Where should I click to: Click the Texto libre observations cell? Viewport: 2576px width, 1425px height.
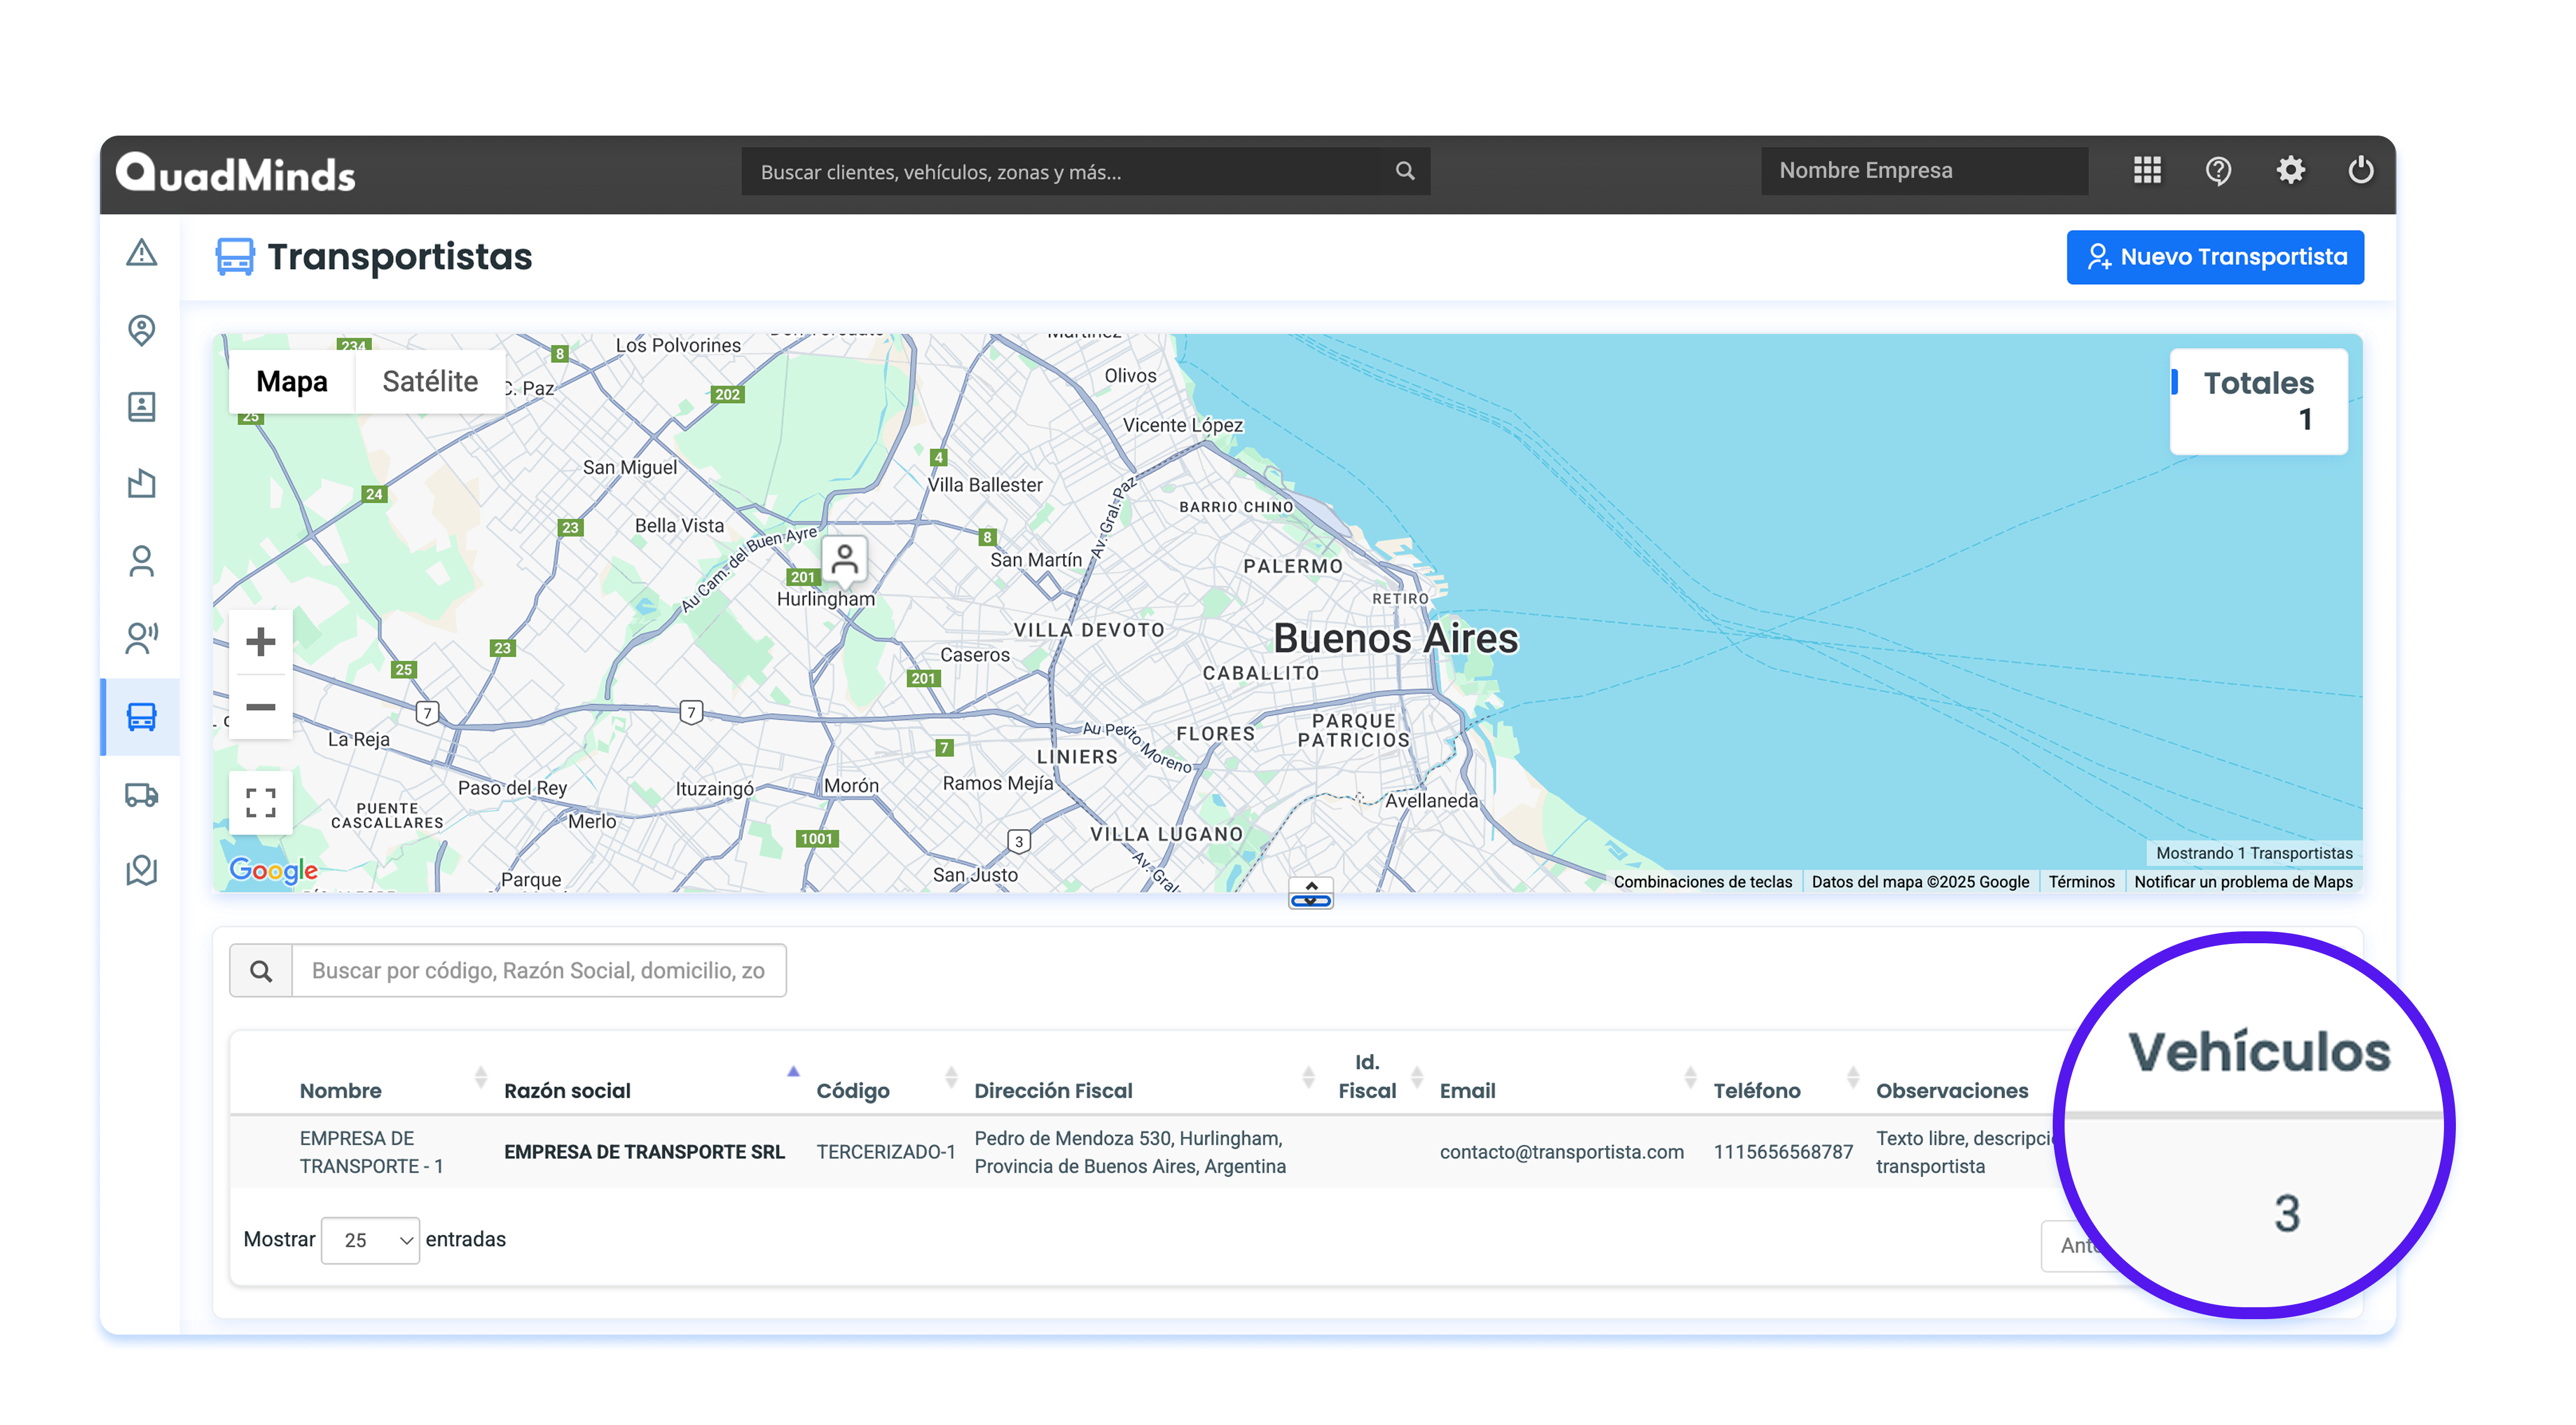point(1964,1152)
